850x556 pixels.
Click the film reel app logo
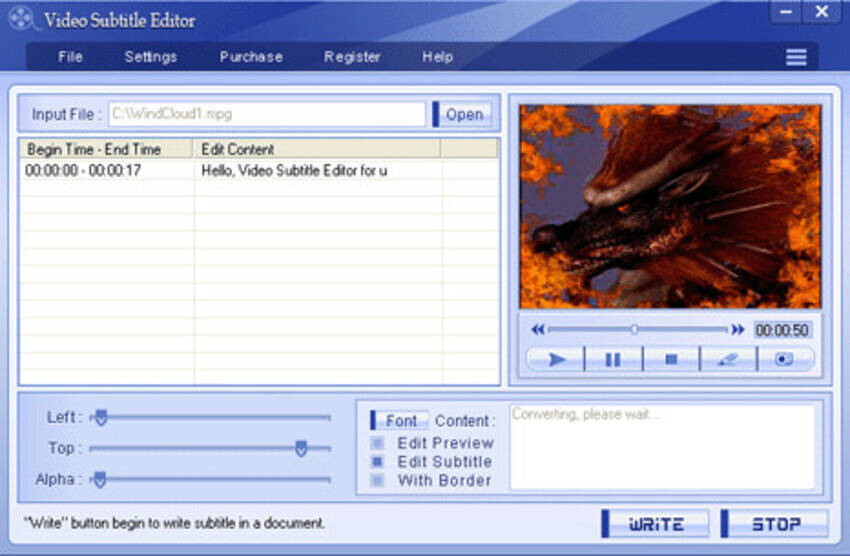(23, 18)
